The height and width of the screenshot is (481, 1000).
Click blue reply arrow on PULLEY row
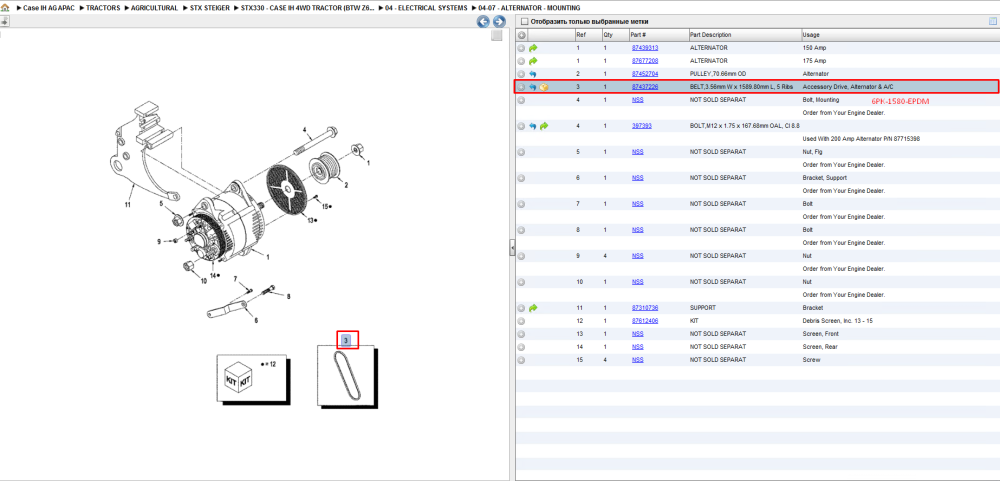tap(533, 74)
